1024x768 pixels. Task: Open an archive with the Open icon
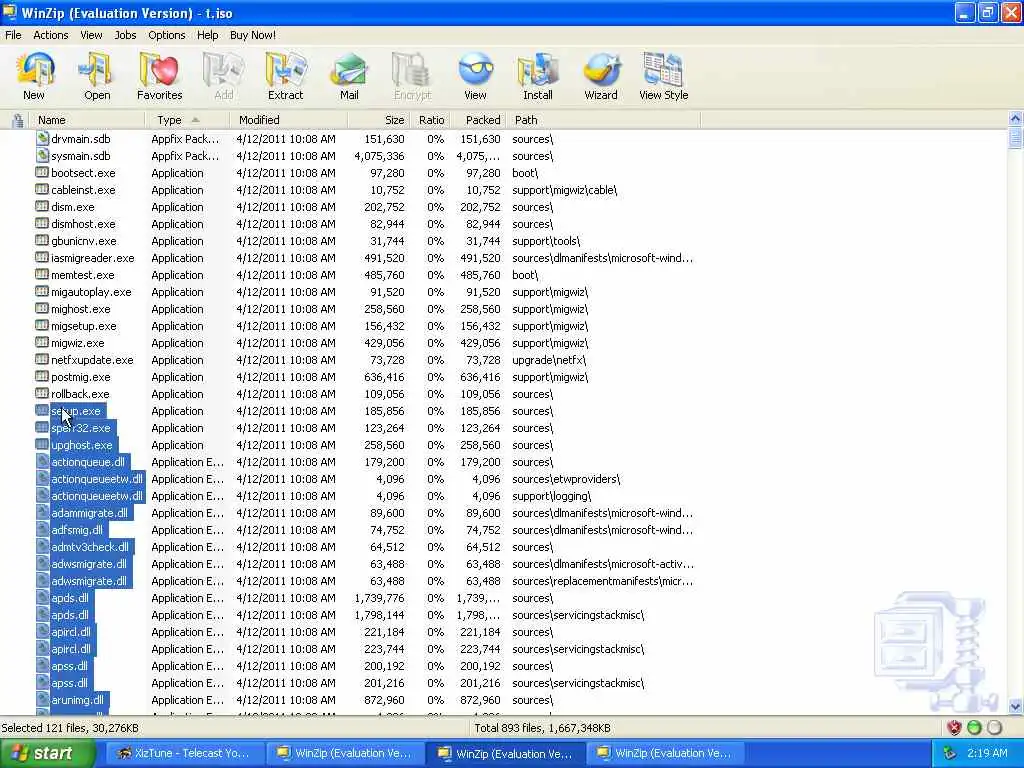coord(96,69)
